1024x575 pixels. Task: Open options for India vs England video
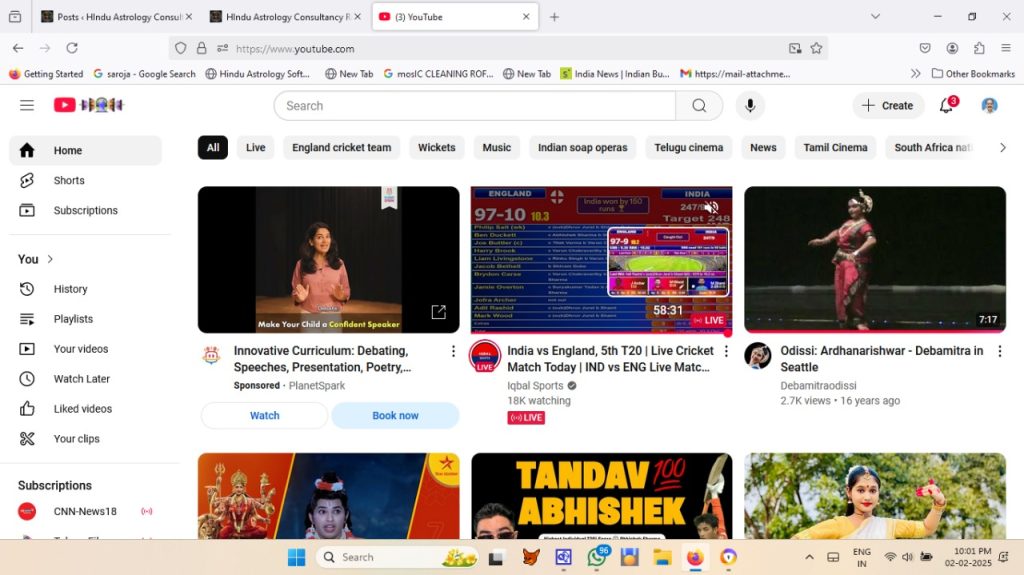(x=726, y=352)
